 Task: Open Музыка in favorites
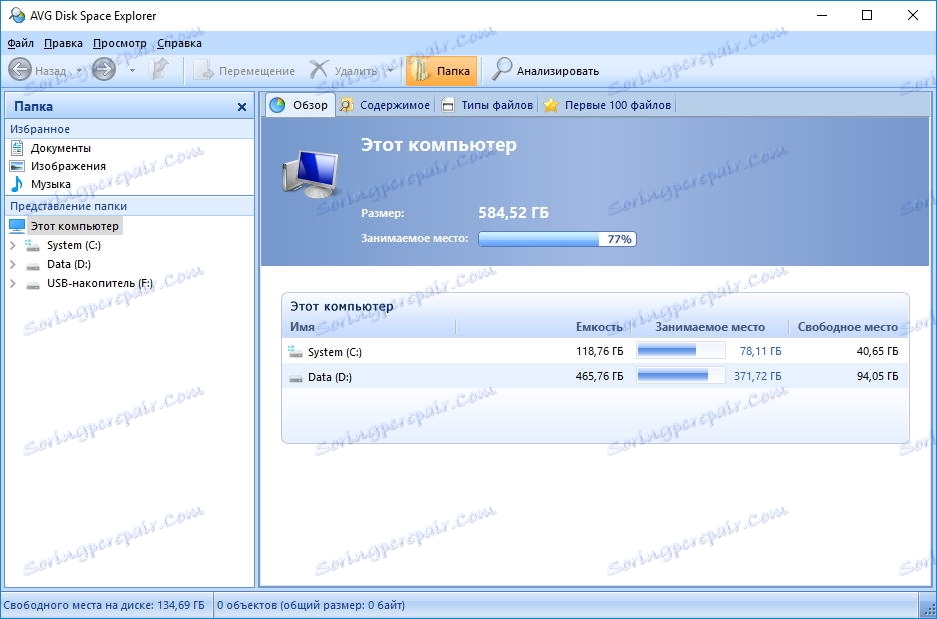pos(51,184)
